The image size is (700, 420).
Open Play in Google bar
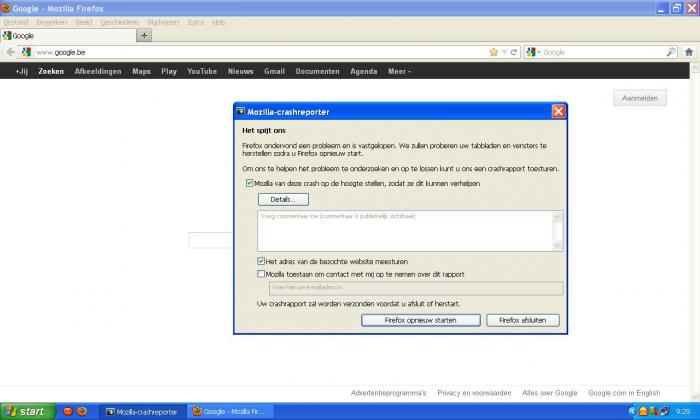pyautogui.click(x=169, y=71)
